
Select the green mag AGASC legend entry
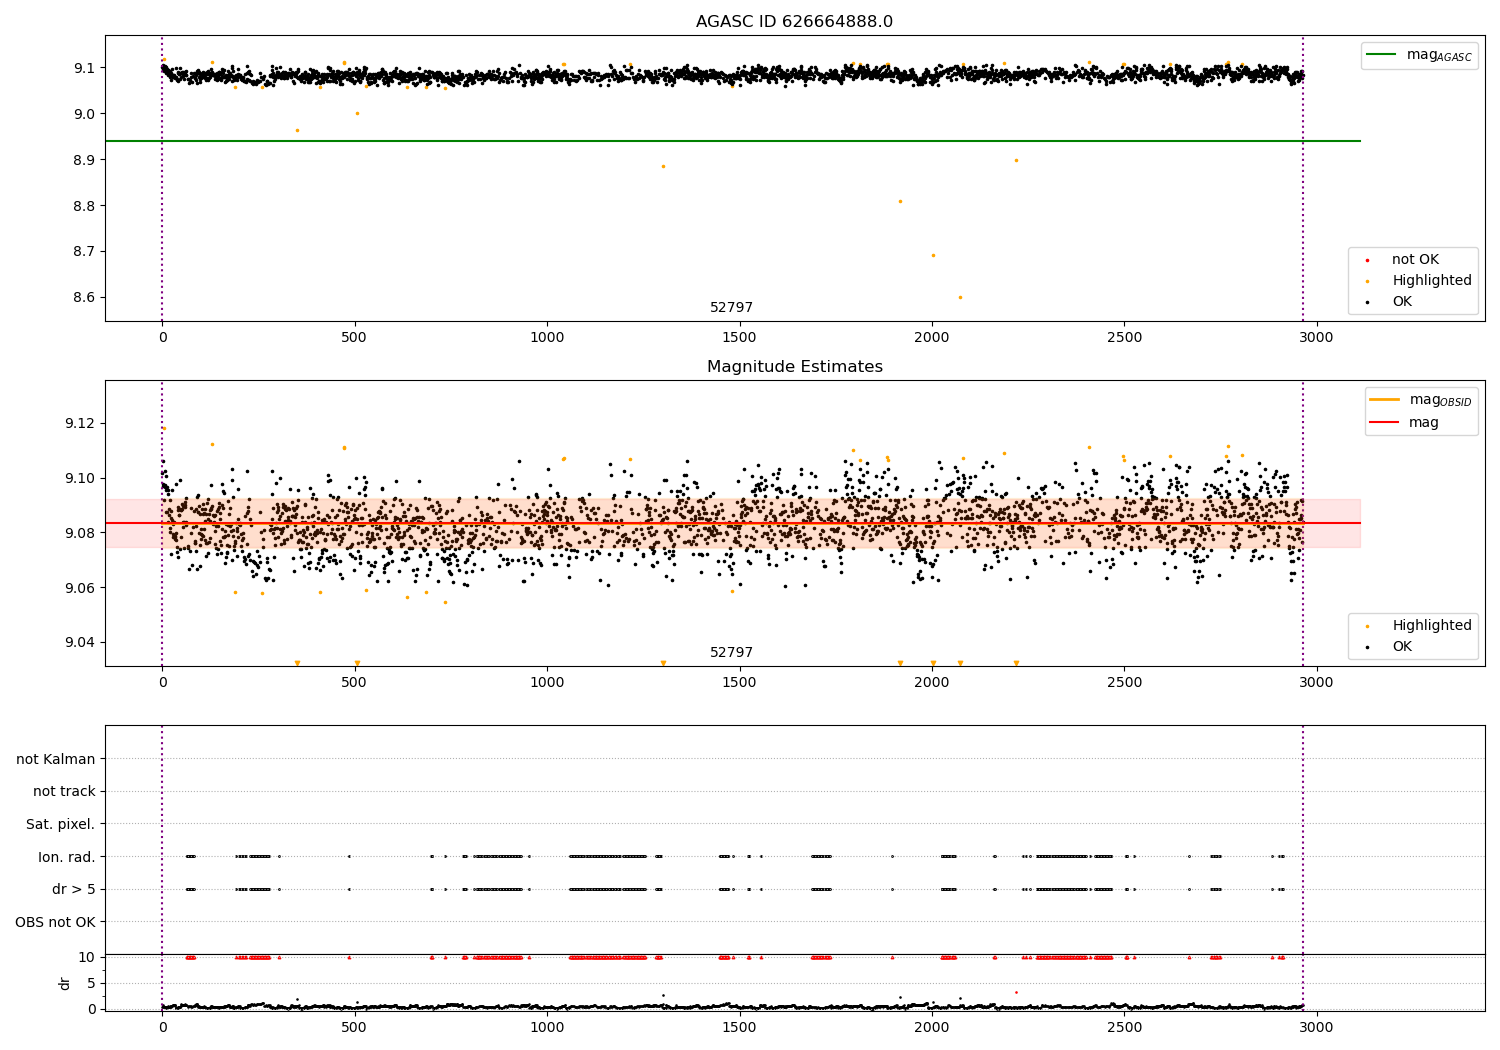click(1419, 55)
